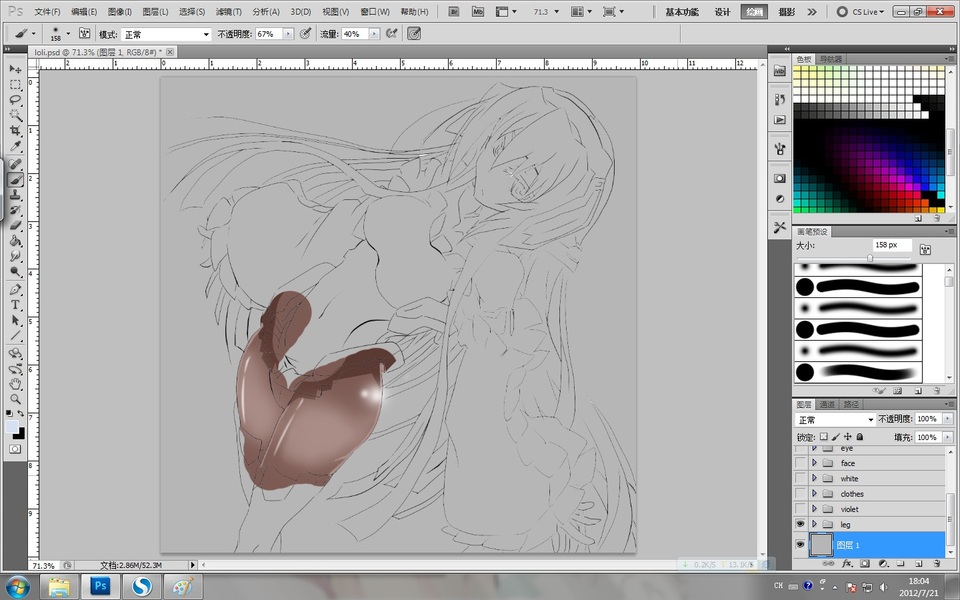Image resolution: width=960 pixels, height=600 pixels.
Task: Open the brush mode dropdown
Action: (166, 34)
